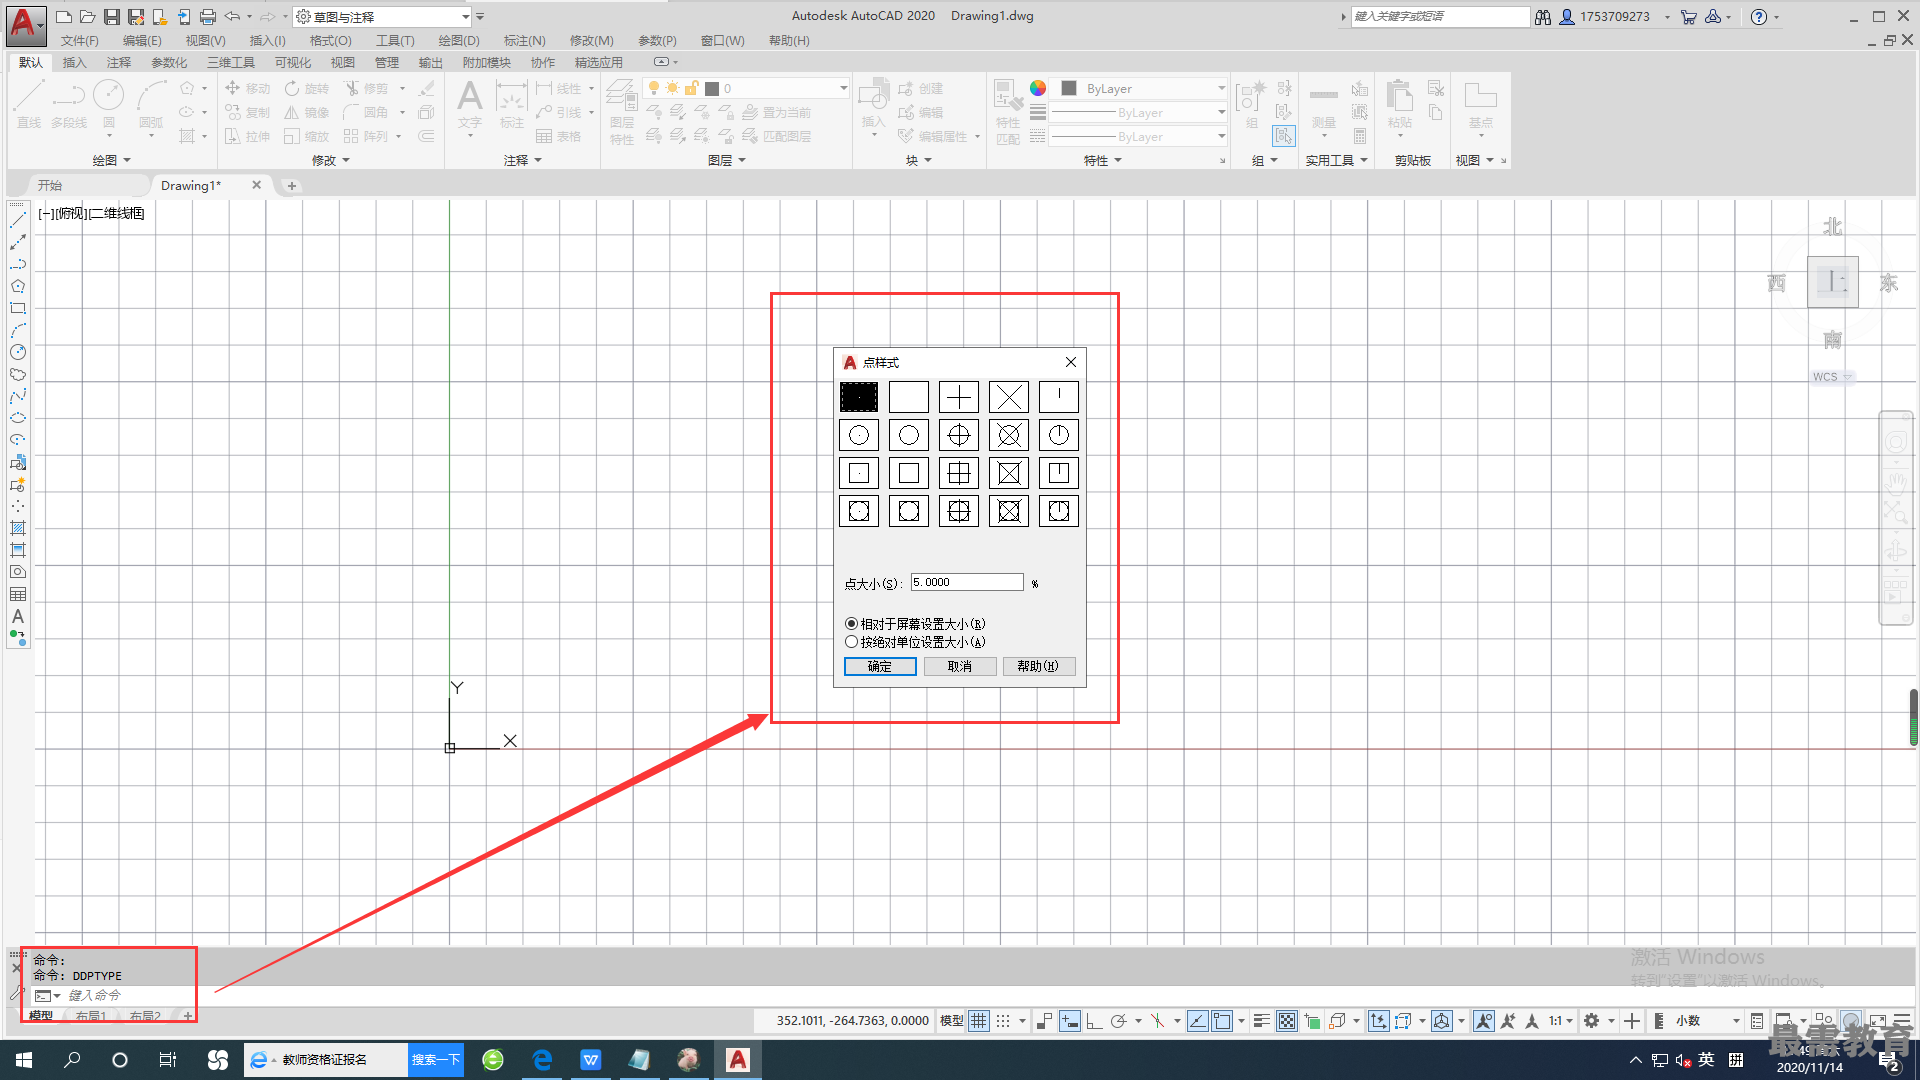The image size is (1920, 1080).
Task: Open the workspace dropdown 草图与注释
Action: (x=383, y=17)
